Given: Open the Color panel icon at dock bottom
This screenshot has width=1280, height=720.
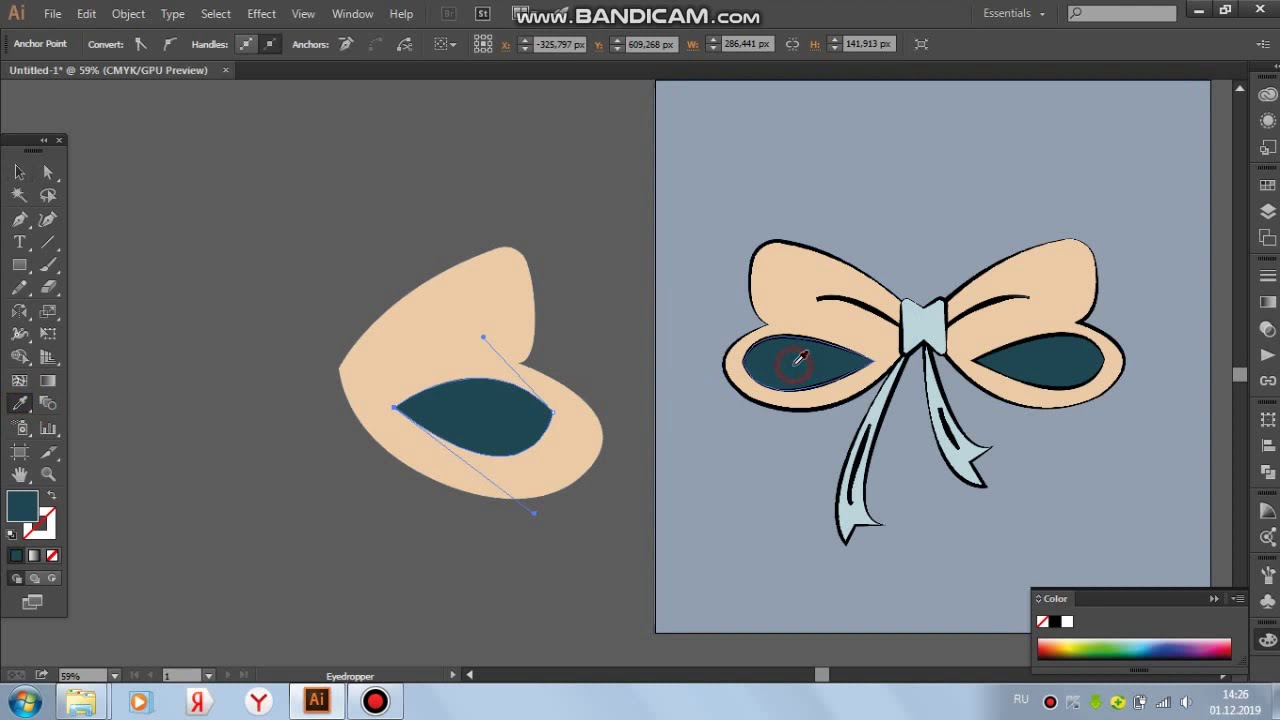Looking at the screenshot, I should 1268,640.
